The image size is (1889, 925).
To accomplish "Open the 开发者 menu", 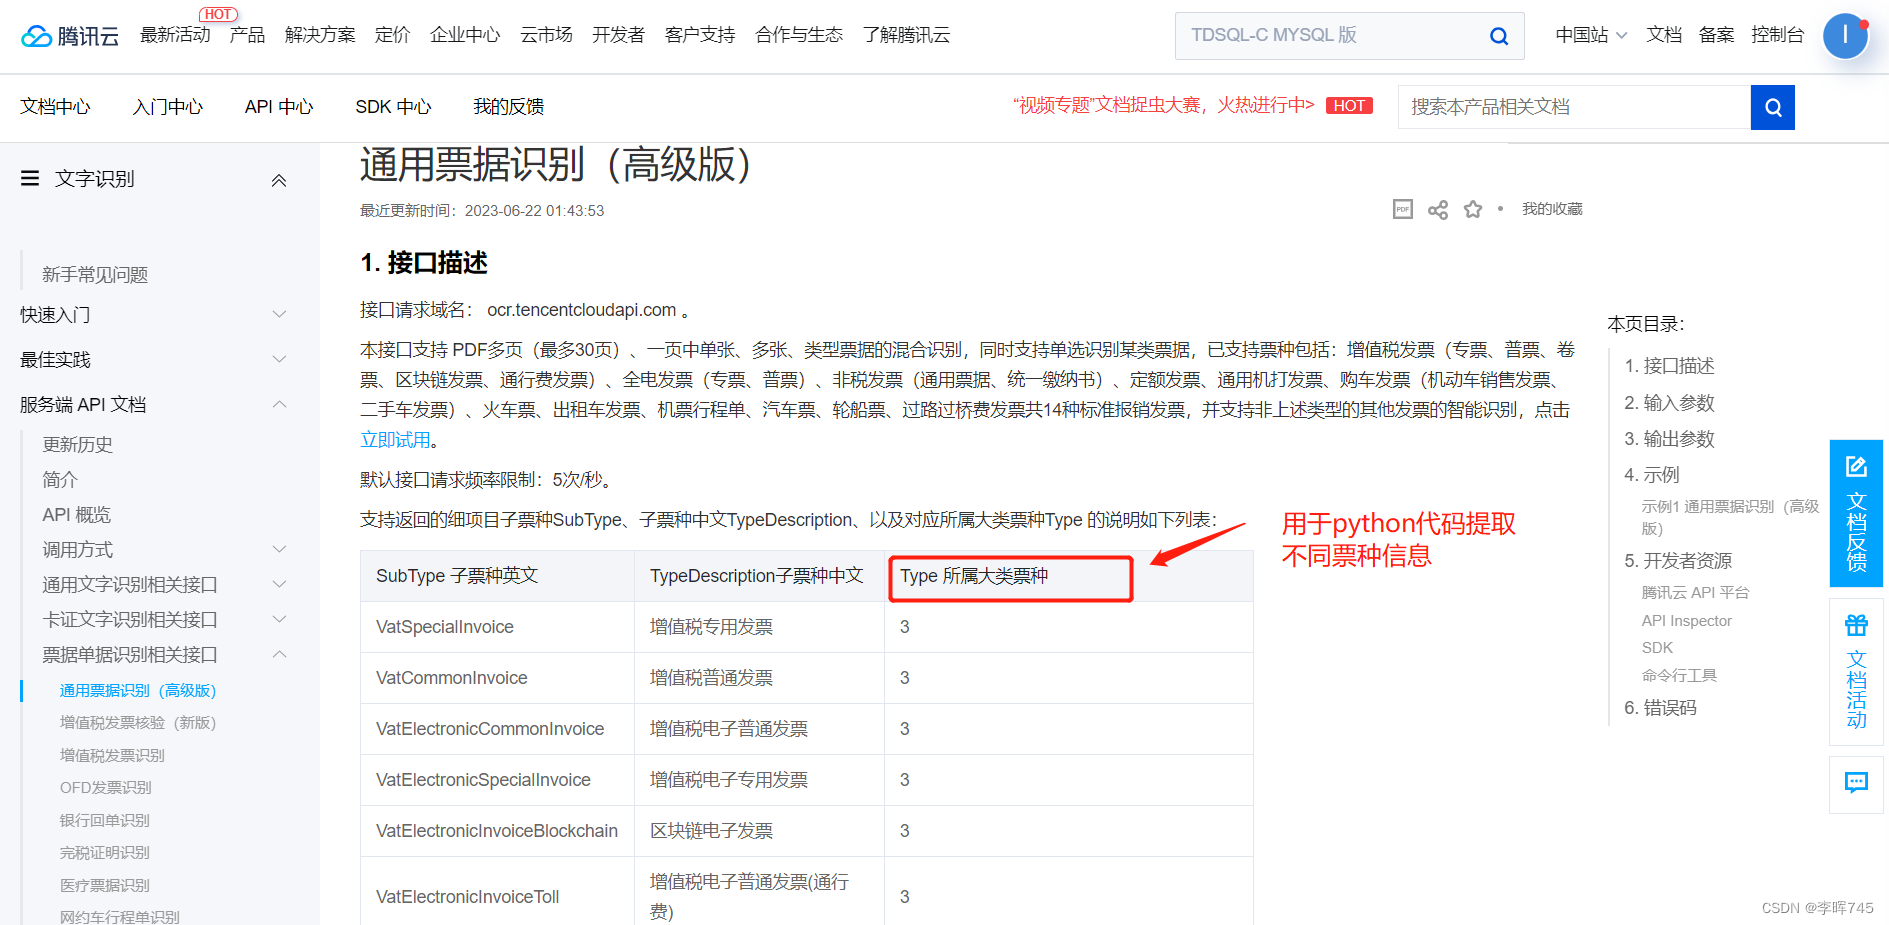I will pyautogui.click(x=618, y=35).
